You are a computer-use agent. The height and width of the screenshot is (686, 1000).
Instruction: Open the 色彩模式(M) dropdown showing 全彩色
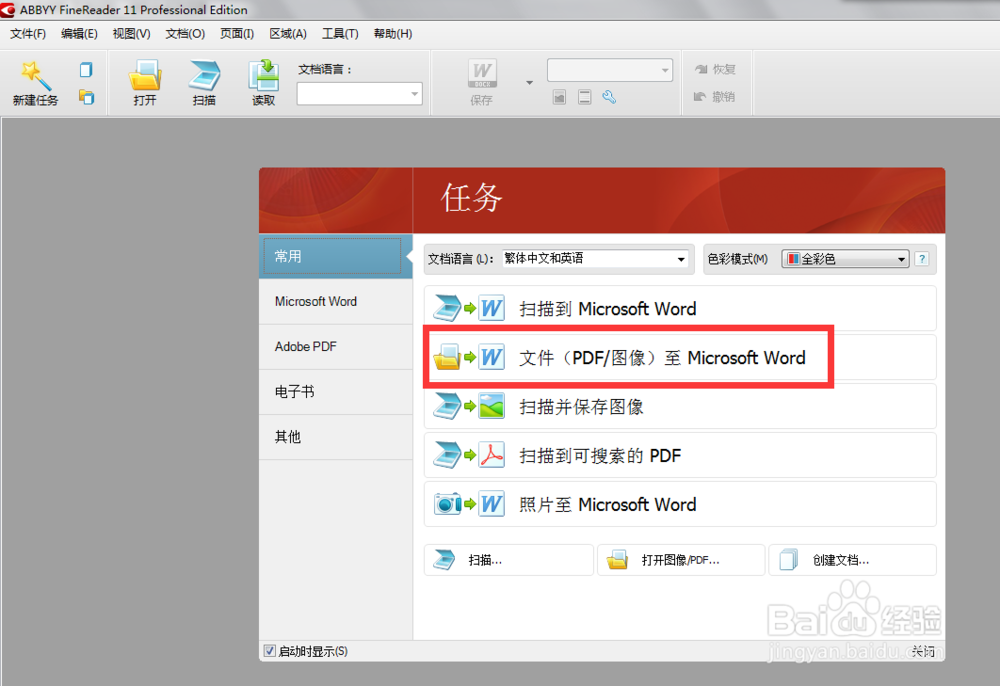(x=846, y=259)
